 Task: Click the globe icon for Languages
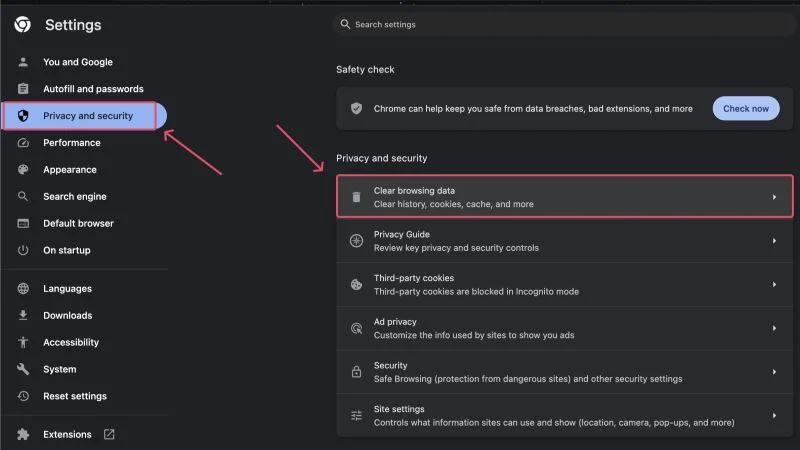23,288
